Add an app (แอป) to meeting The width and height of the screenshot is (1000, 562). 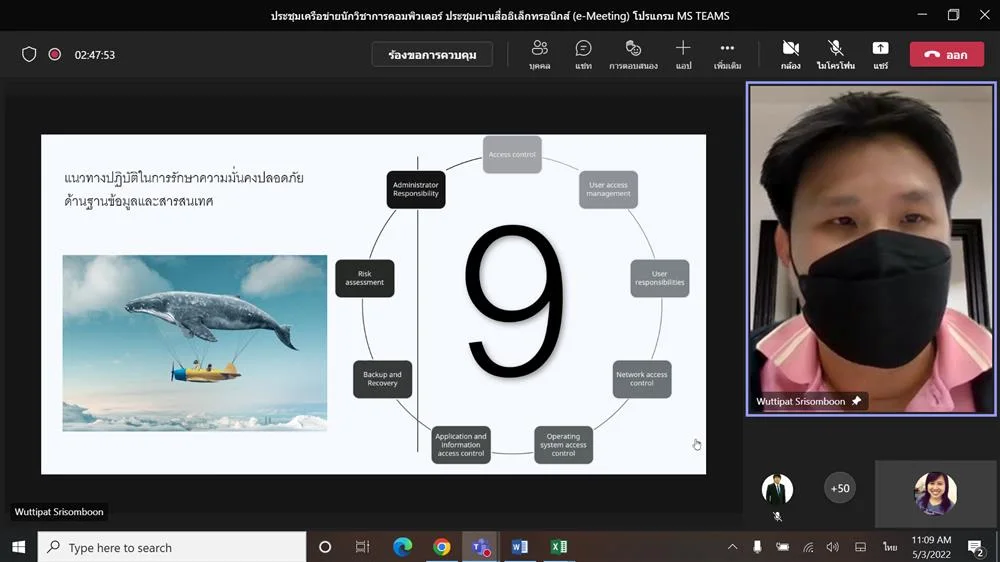pos(683,54)
